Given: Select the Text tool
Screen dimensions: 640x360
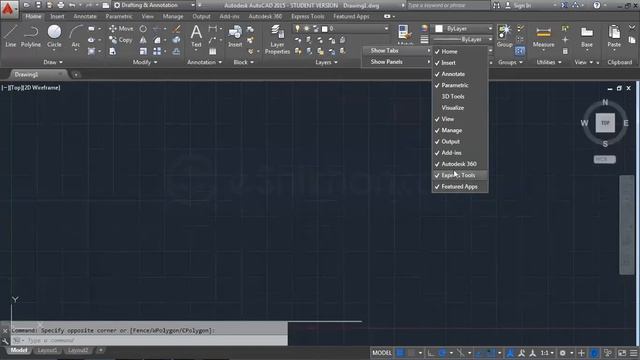Looking at the screenshot, I should click(x=196, y=36).
